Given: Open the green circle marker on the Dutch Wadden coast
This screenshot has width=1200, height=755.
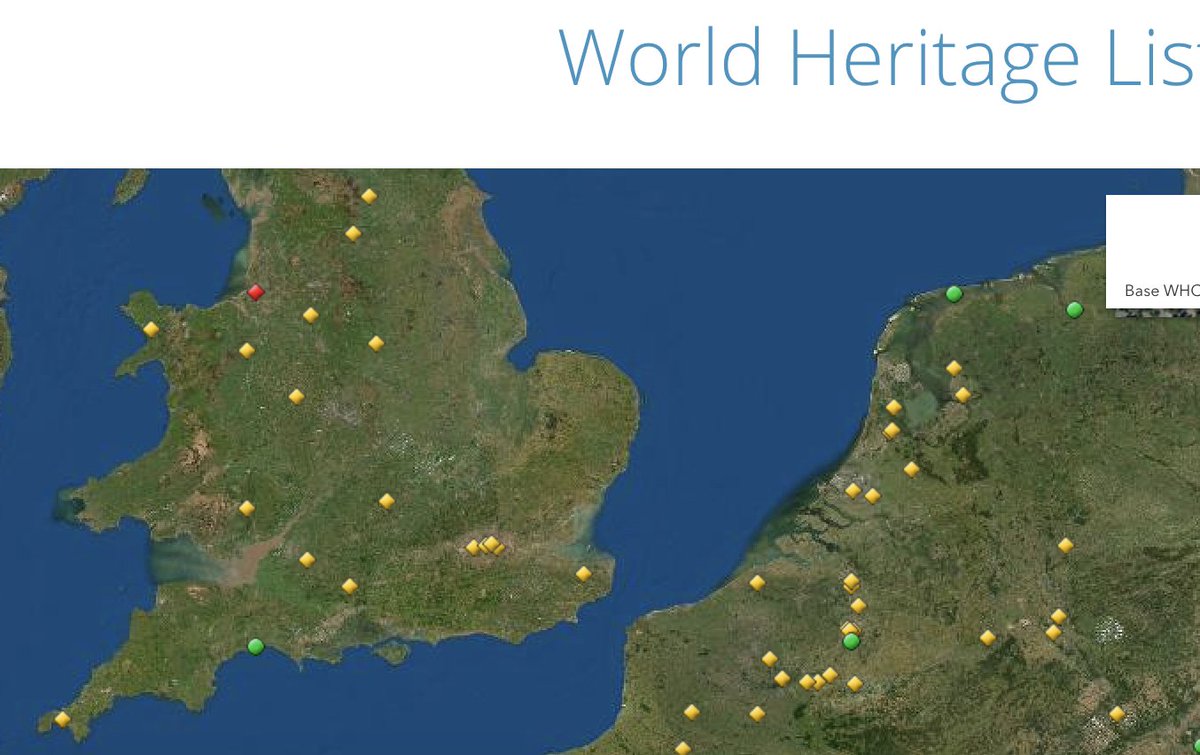Looking at the screenshot, I should pos(954,293).
